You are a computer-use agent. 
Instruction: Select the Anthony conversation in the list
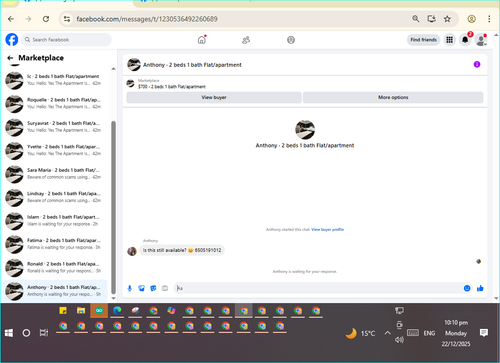55,291
